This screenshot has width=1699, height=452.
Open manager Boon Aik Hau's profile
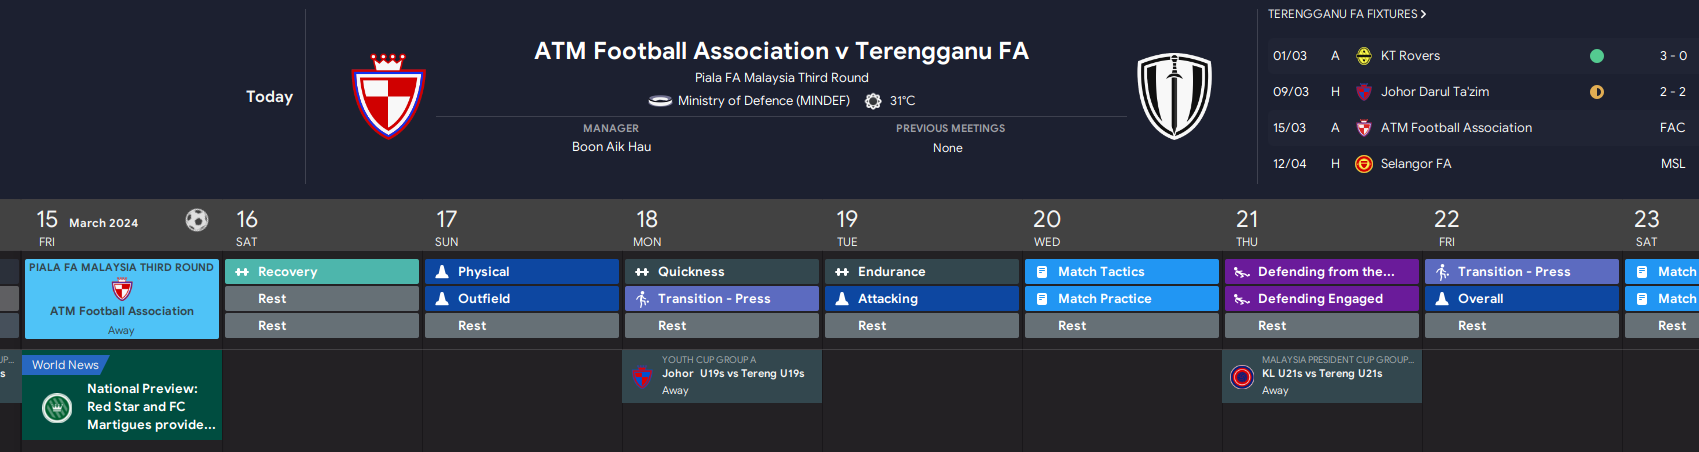pos(611,147)
